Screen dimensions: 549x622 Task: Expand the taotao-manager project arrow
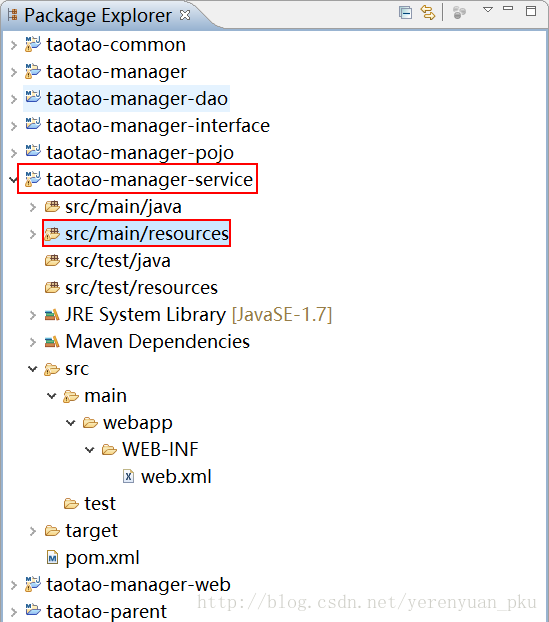tap(14, 72)
